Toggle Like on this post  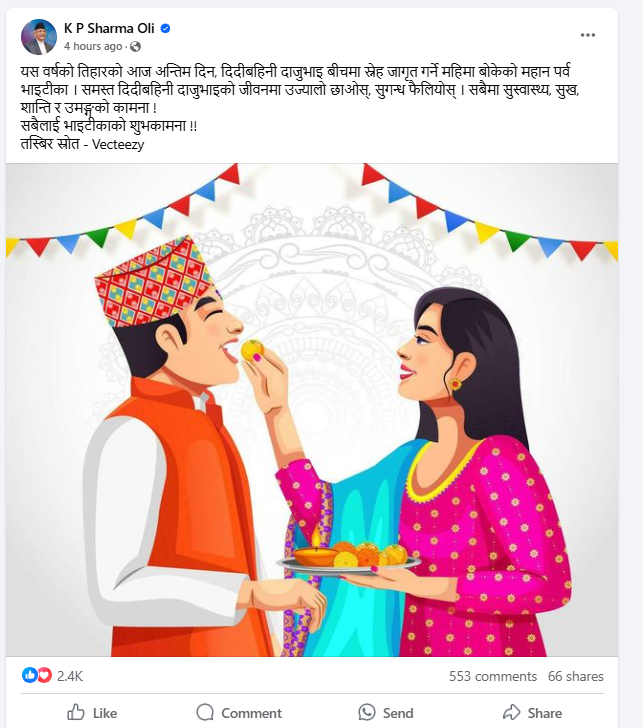pyautogui.click(x=92, y=712)
